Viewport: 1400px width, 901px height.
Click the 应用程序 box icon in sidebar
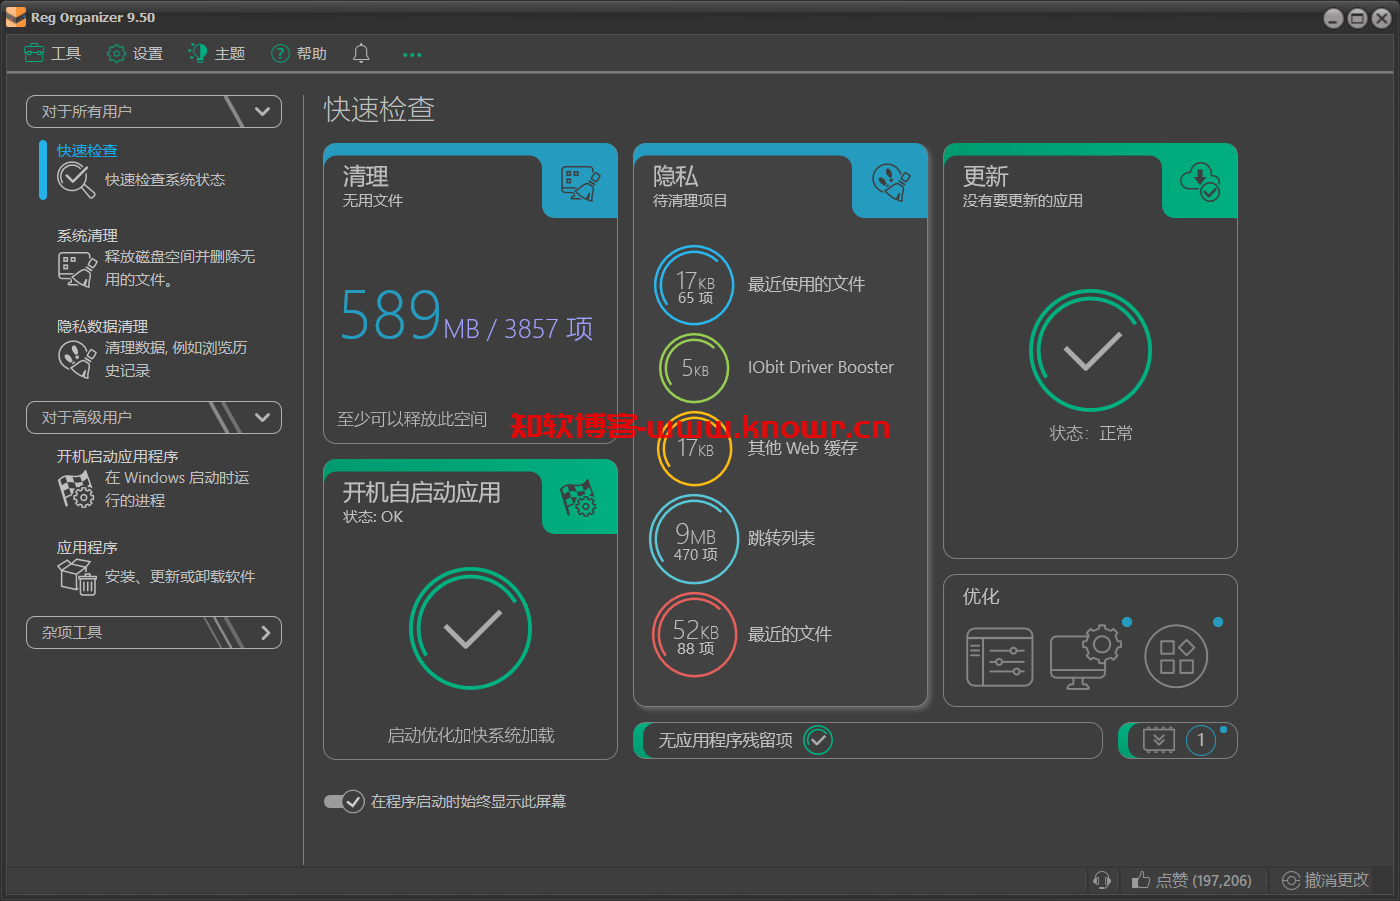[76, 577]
